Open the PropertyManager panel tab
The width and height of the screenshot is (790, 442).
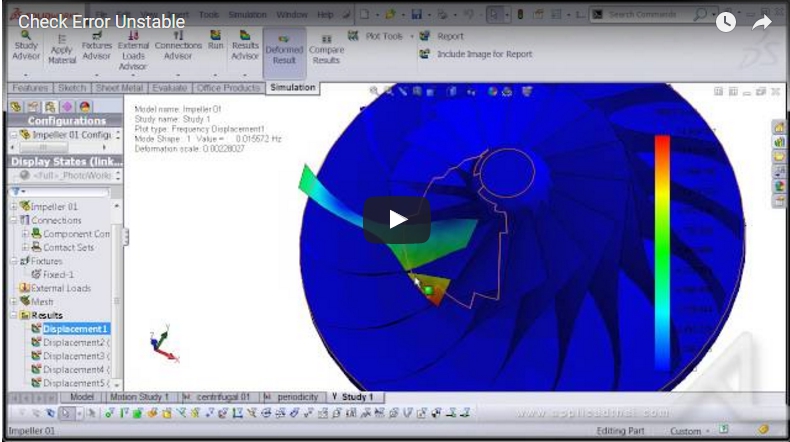coord(33,106)
